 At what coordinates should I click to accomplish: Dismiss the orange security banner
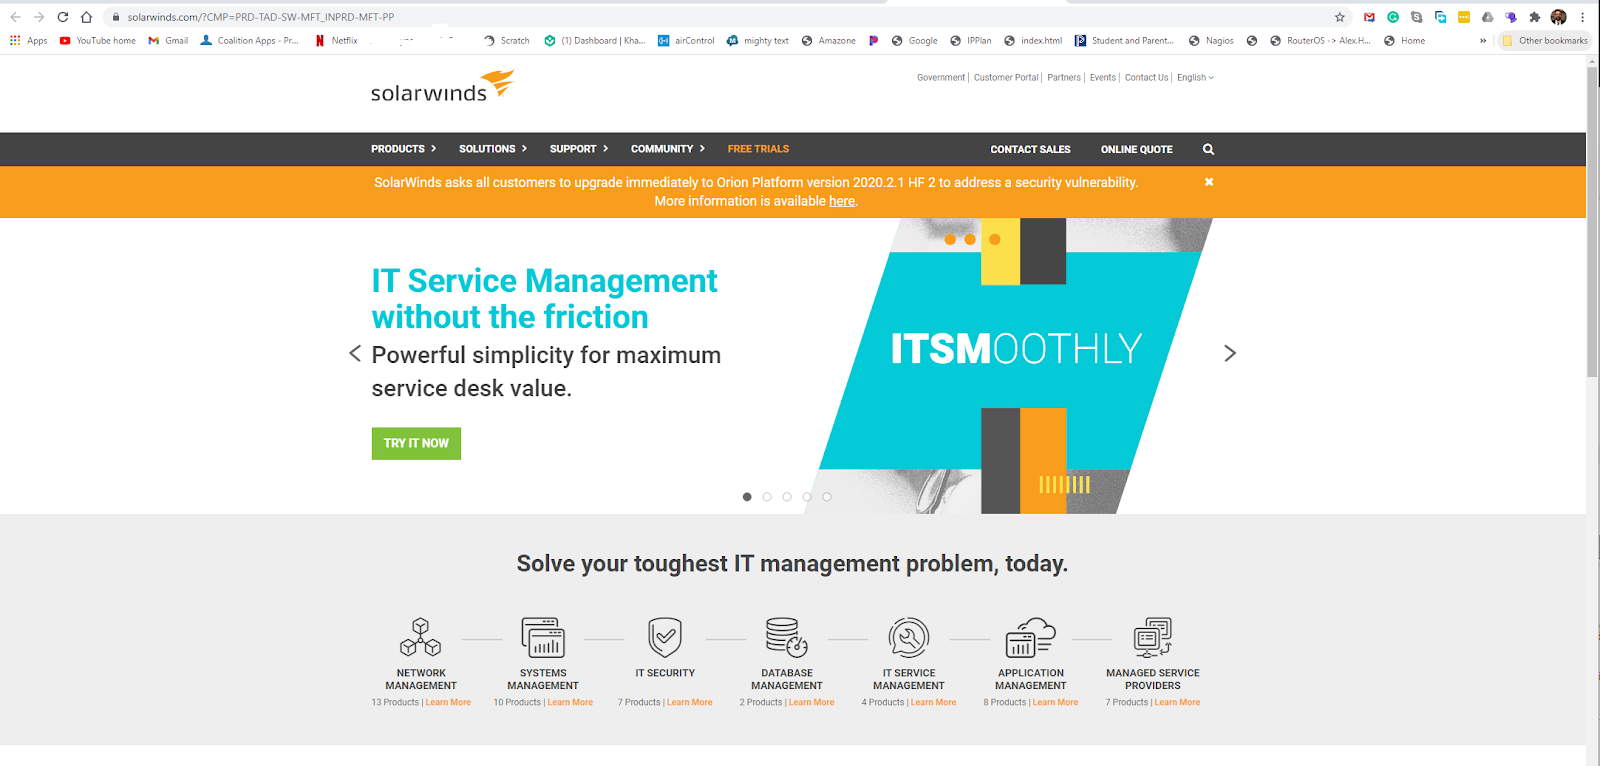coord(1209,182)
